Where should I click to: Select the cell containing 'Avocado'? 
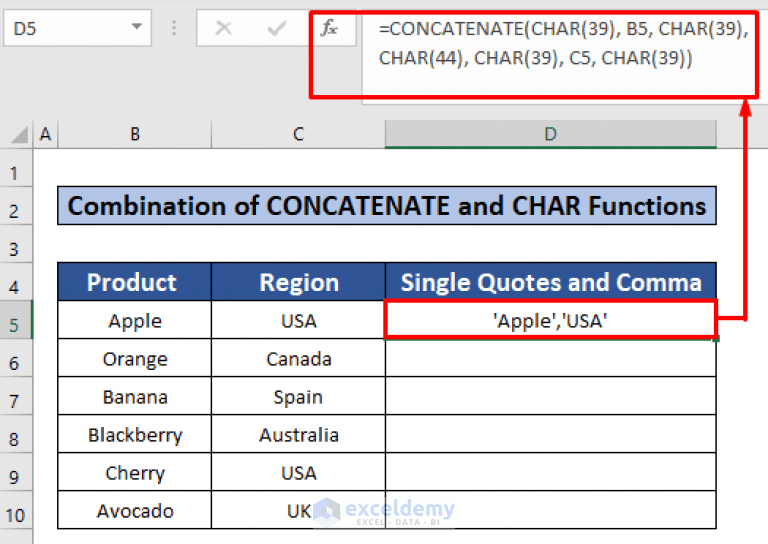[x=134, y=510]
